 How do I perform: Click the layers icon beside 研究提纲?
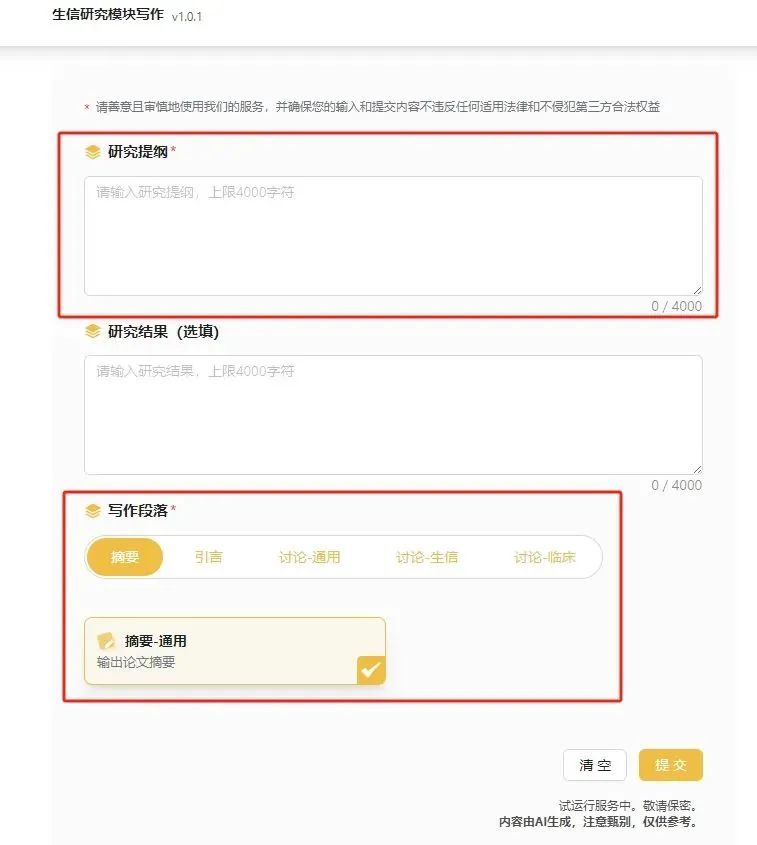[93, 152]
